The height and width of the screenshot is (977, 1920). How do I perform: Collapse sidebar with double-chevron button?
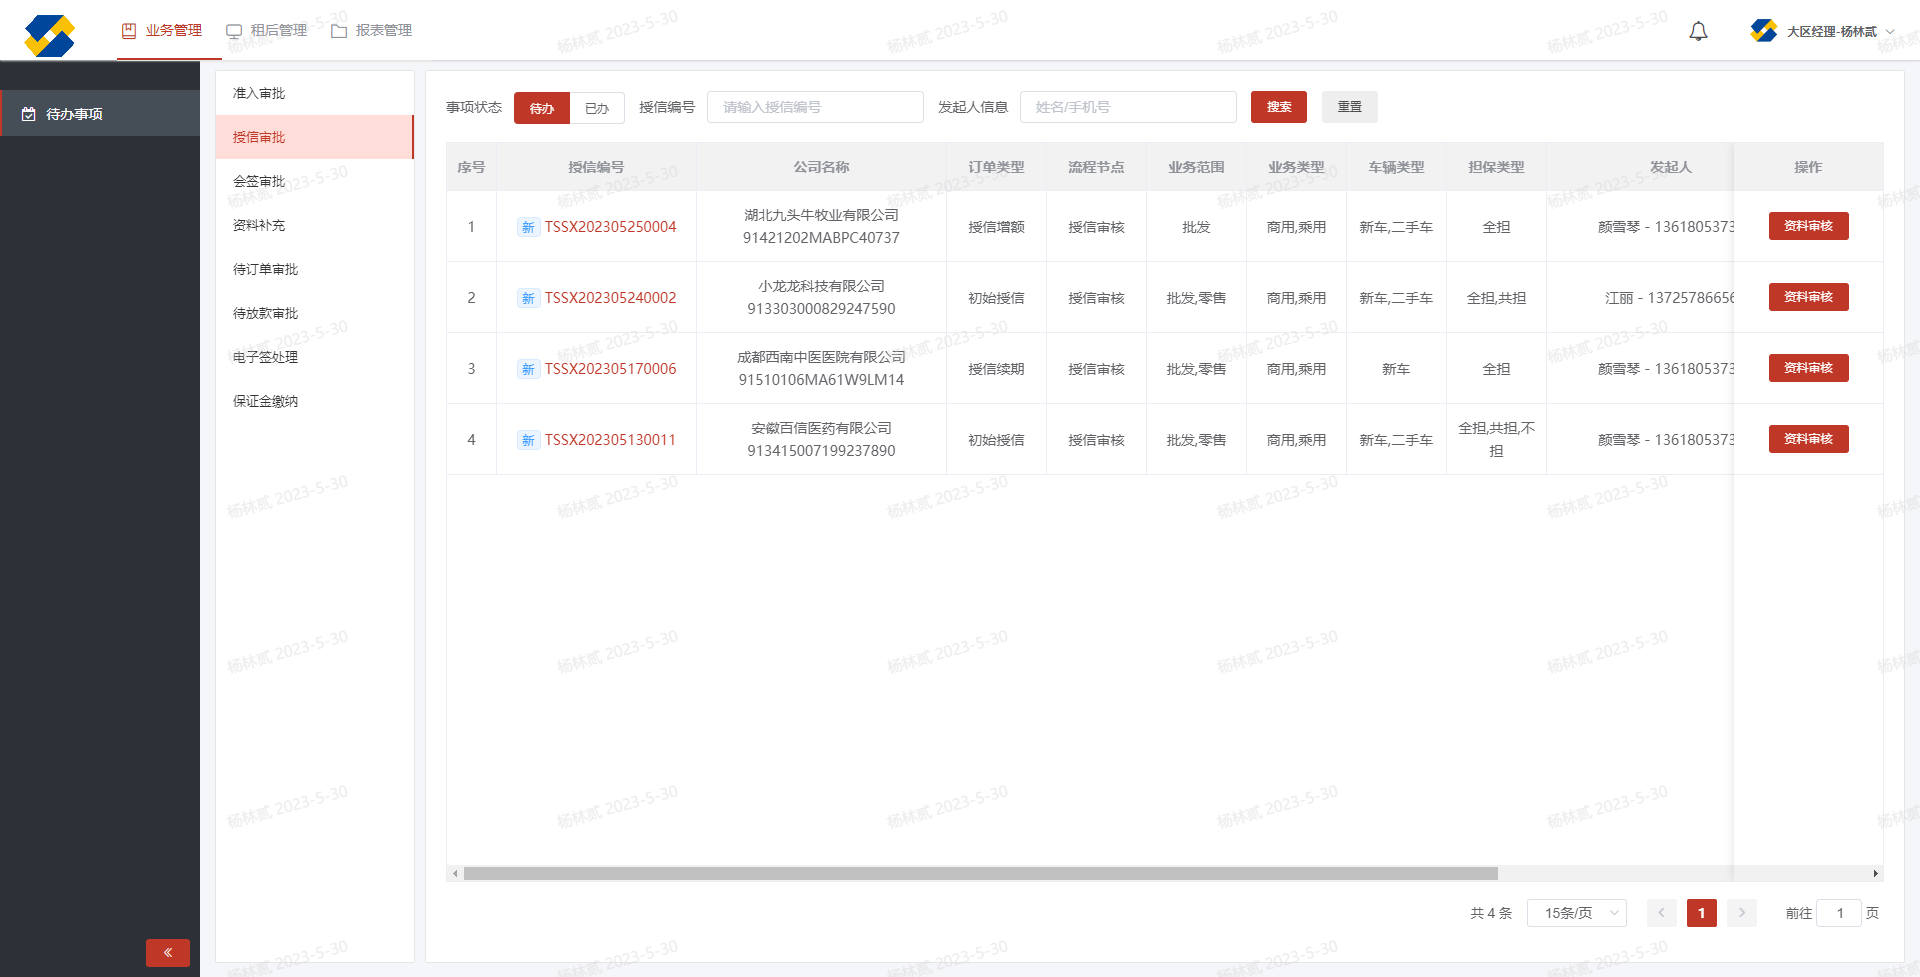(x=168, y=952)
